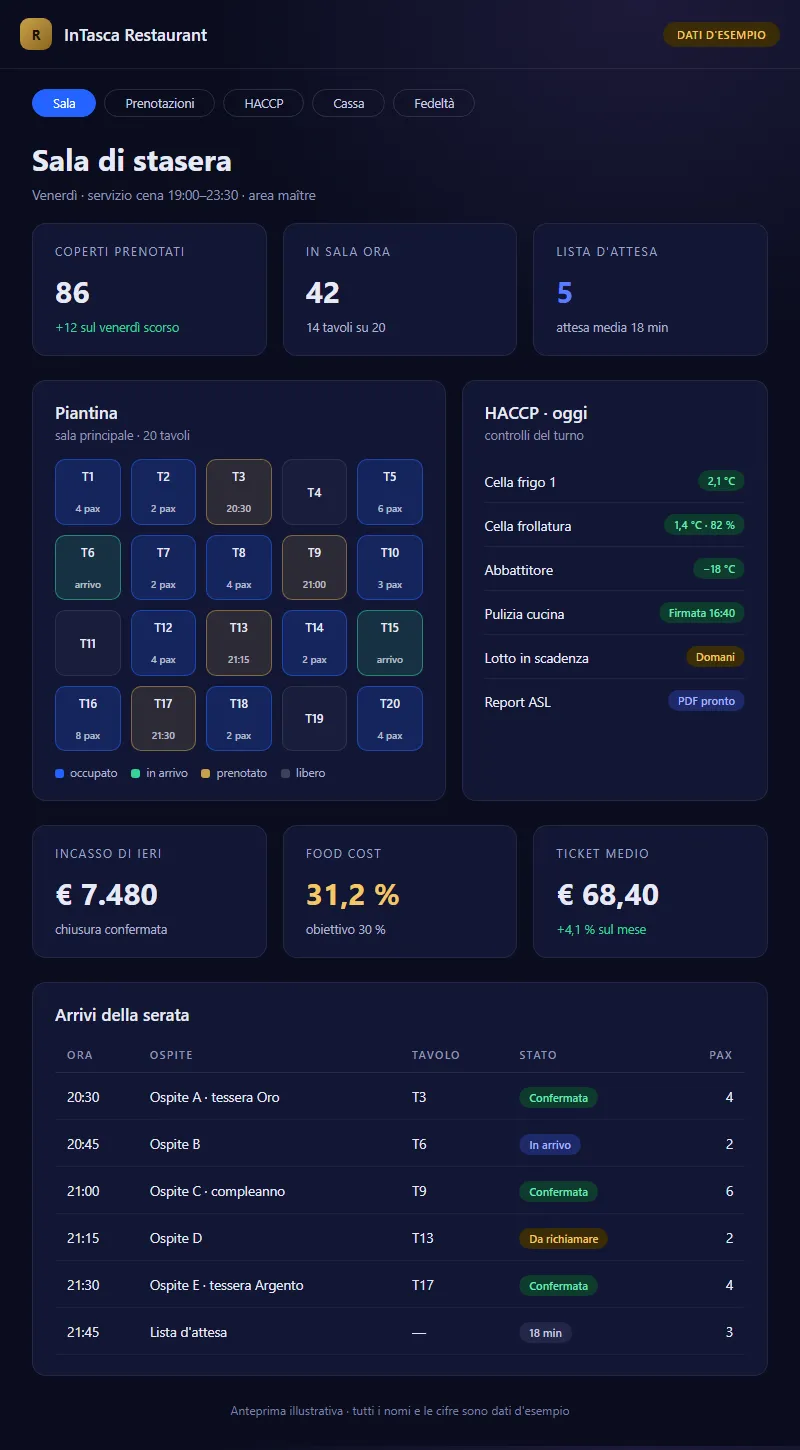This screenshot has height=1450, width=800.
Task: Pick free table T19
Action: click(x=314, y=719)
